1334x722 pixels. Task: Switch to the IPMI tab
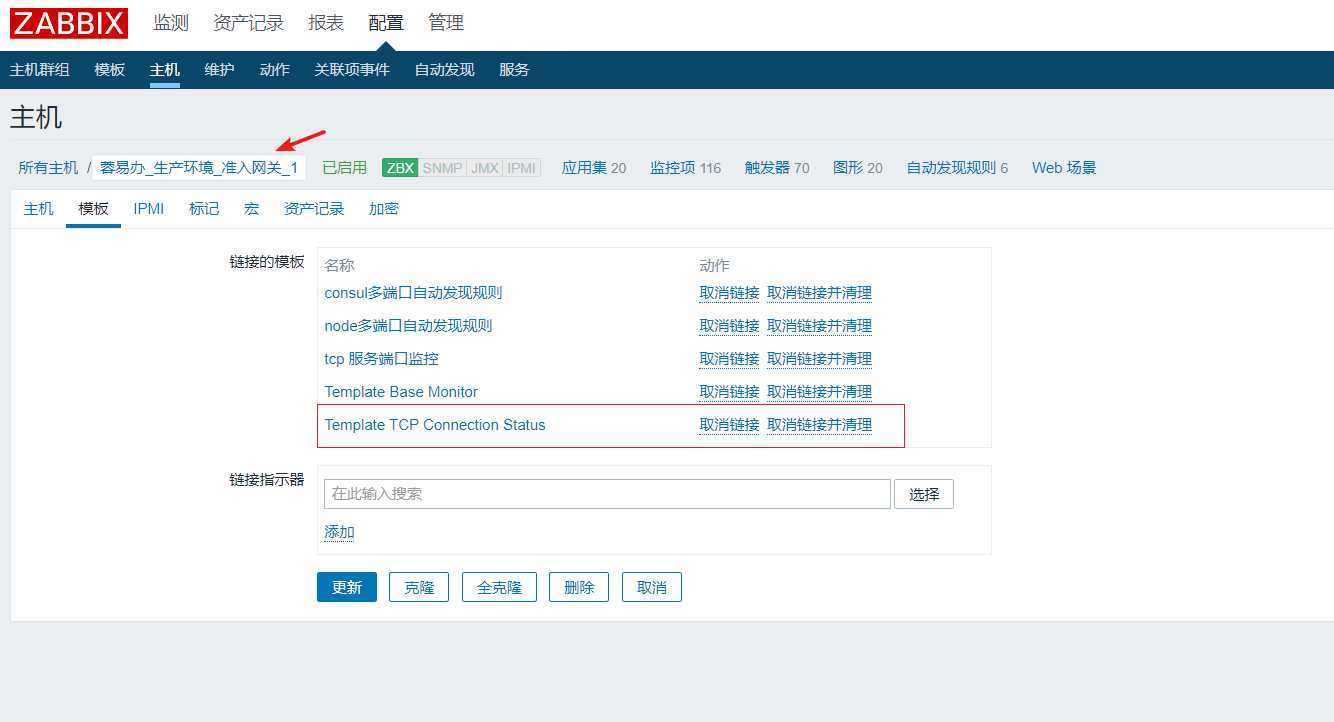tap(148, 208)
